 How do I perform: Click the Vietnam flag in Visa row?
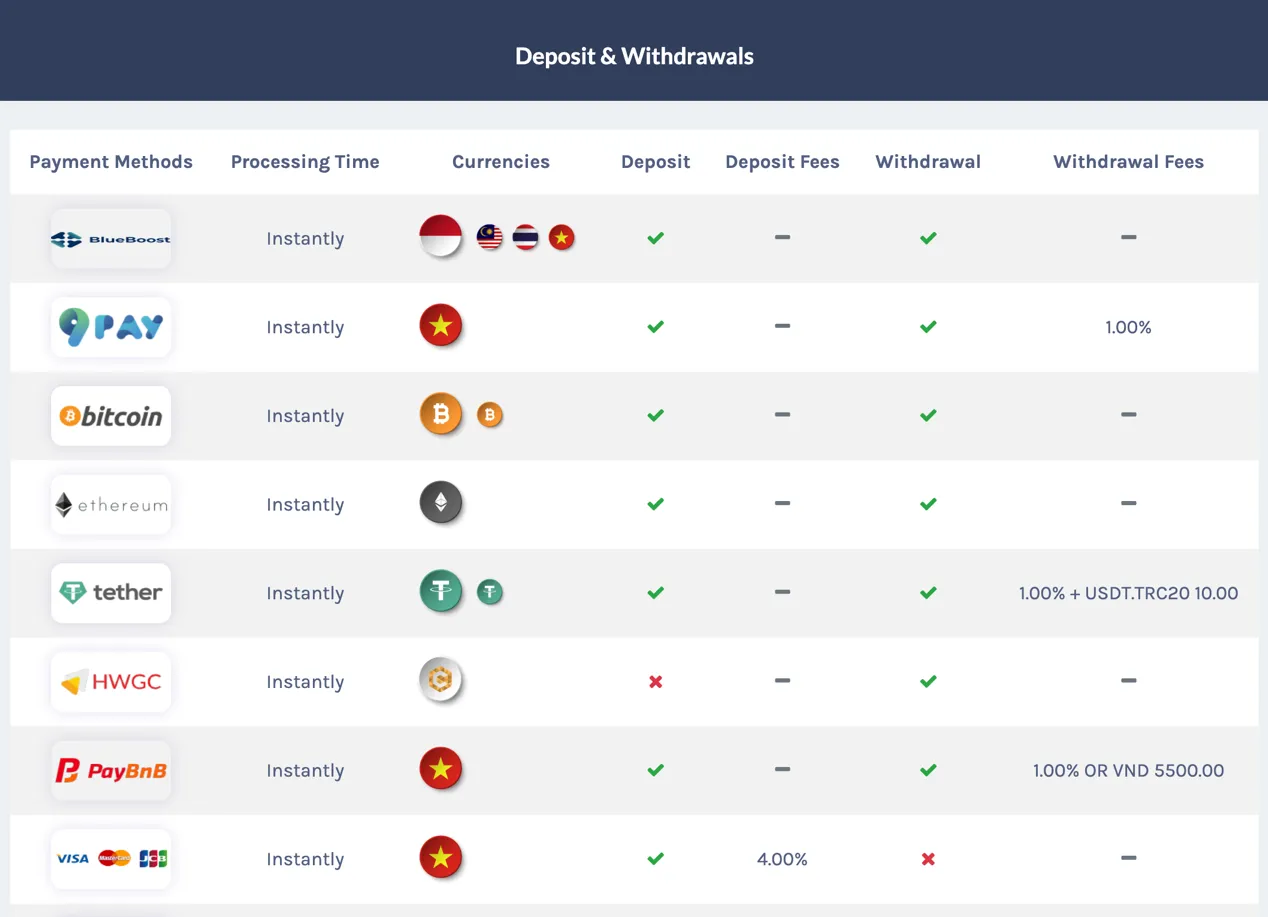[x=441, y=858]
